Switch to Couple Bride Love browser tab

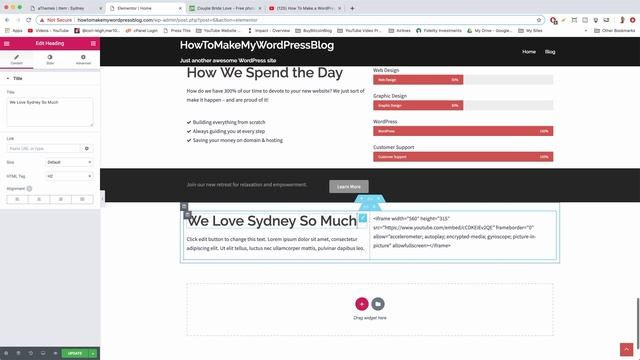point(225,8)
